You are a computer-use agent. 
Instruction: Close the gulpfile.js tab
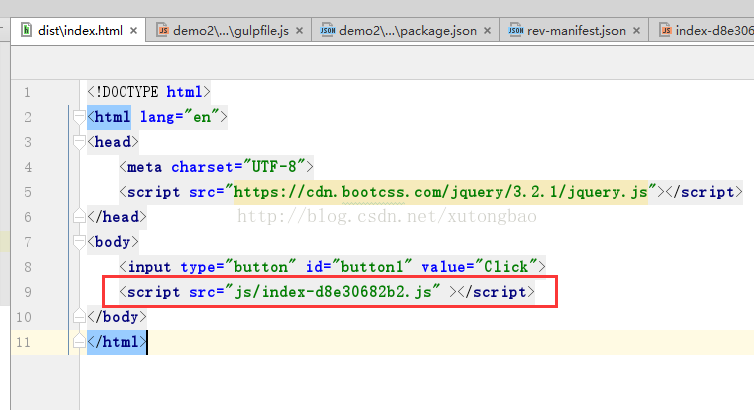tap(300, 31)
